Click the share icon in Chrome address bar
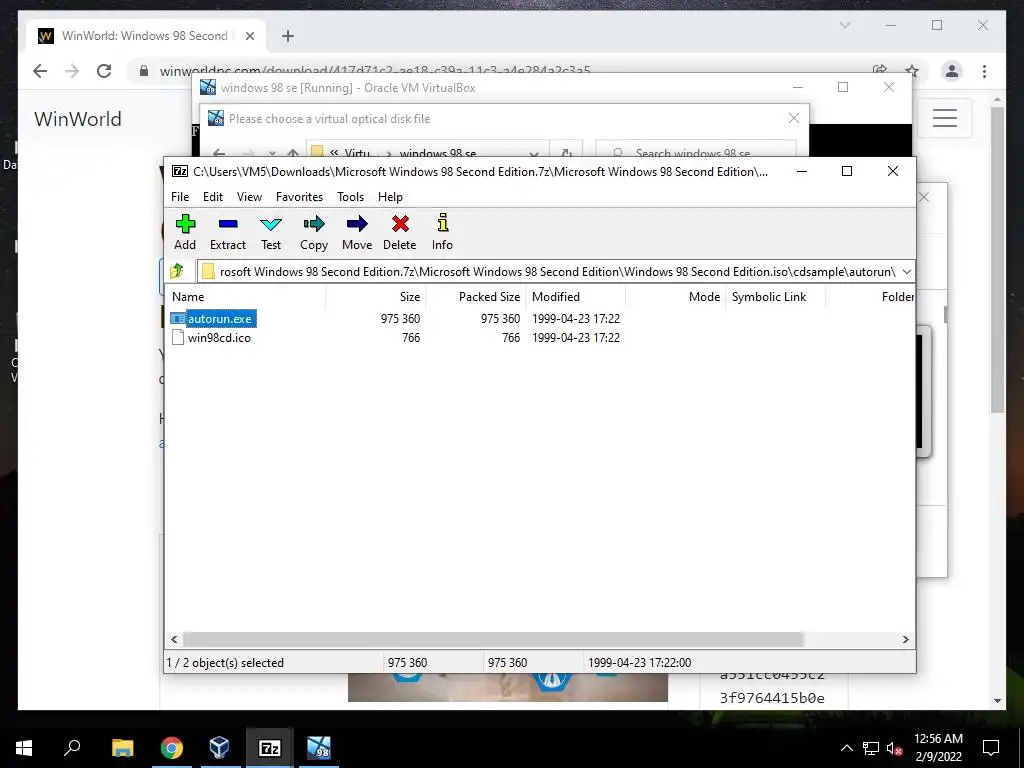 click(880, 70)
